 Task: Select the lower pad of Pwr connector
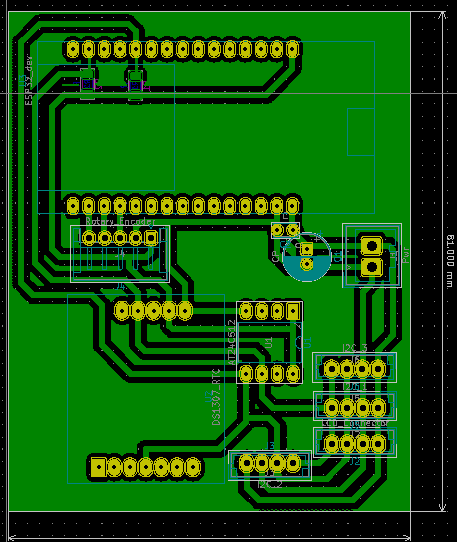click(x=372, y=267)
